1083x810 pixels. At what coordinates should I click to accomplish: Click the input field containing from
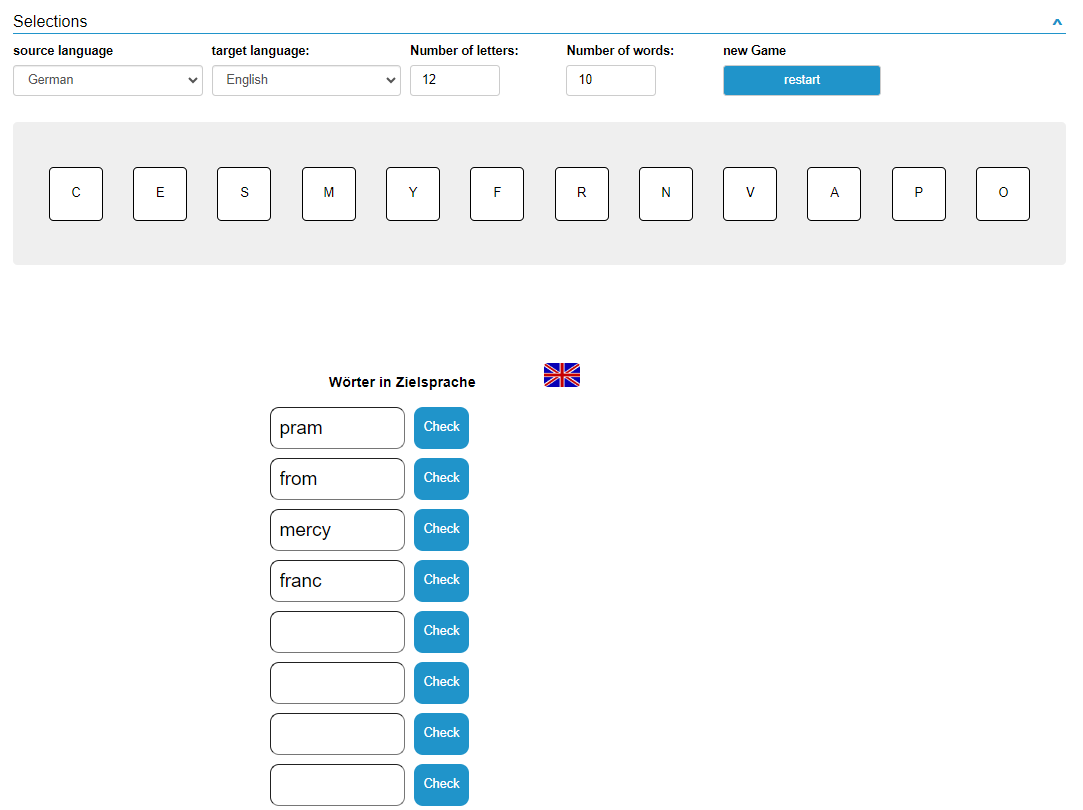tap(337, 479)
